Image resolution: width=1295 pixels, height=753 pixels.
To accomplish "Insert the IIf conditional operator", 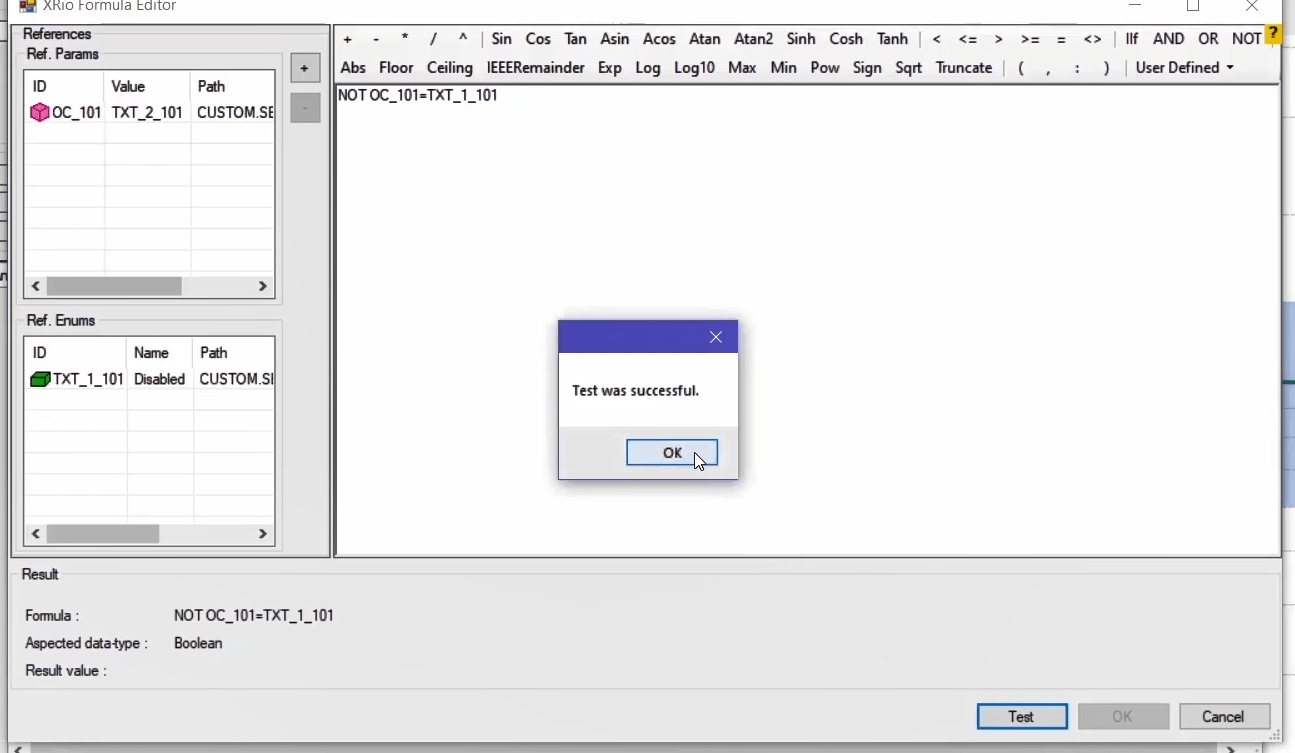I will (x=1131, y=39).
